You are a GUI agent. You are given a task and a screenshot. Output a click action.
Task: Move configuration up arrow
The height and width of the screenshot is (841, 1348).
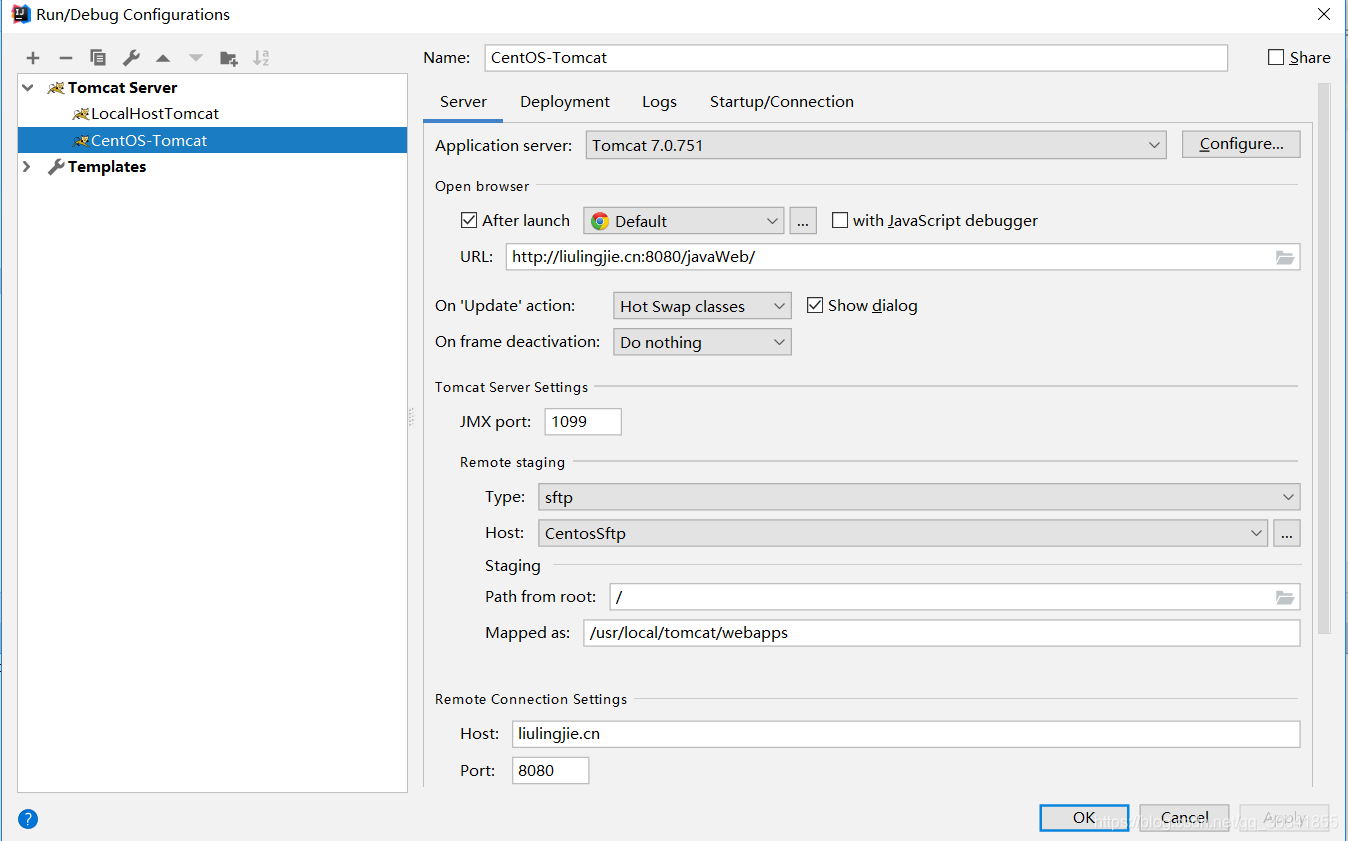pyautogui.click(x=163, y=58)
